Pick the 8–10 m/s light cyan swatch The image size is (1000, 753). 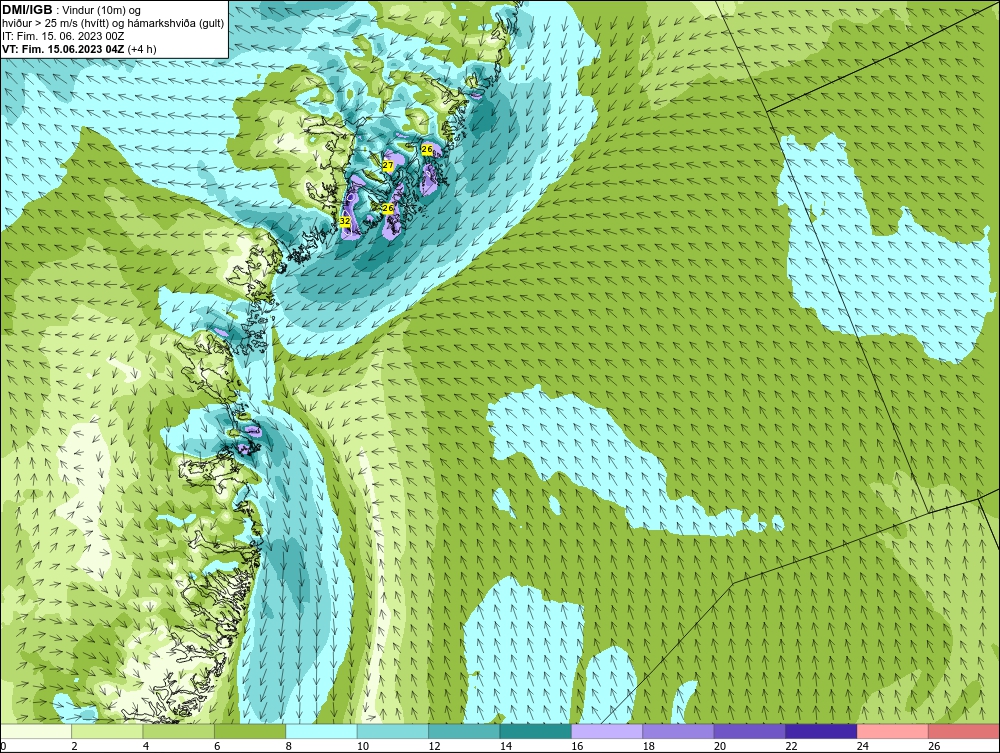[321, 731]
